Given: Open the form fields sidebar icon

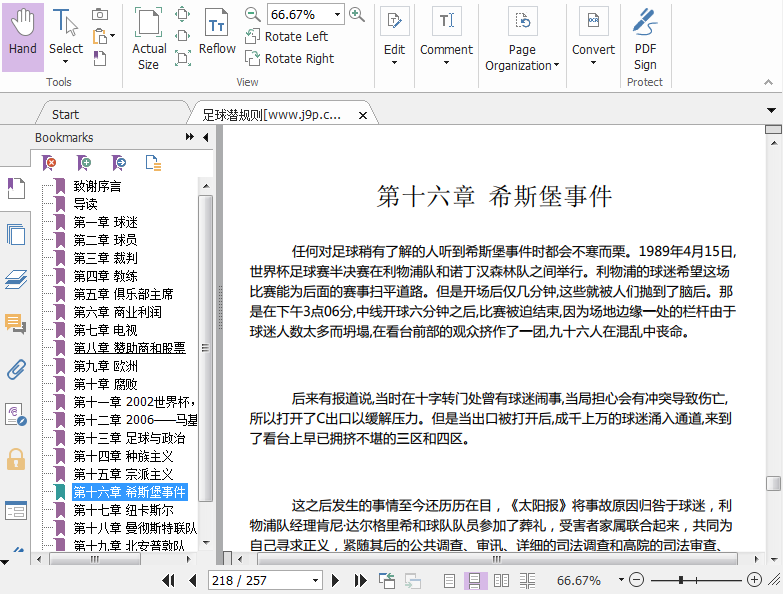Looking at the screenshot, I should (16, 511).
